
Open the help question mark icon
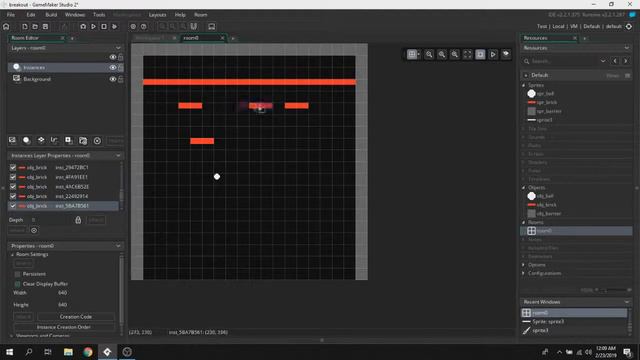[144, 27]
